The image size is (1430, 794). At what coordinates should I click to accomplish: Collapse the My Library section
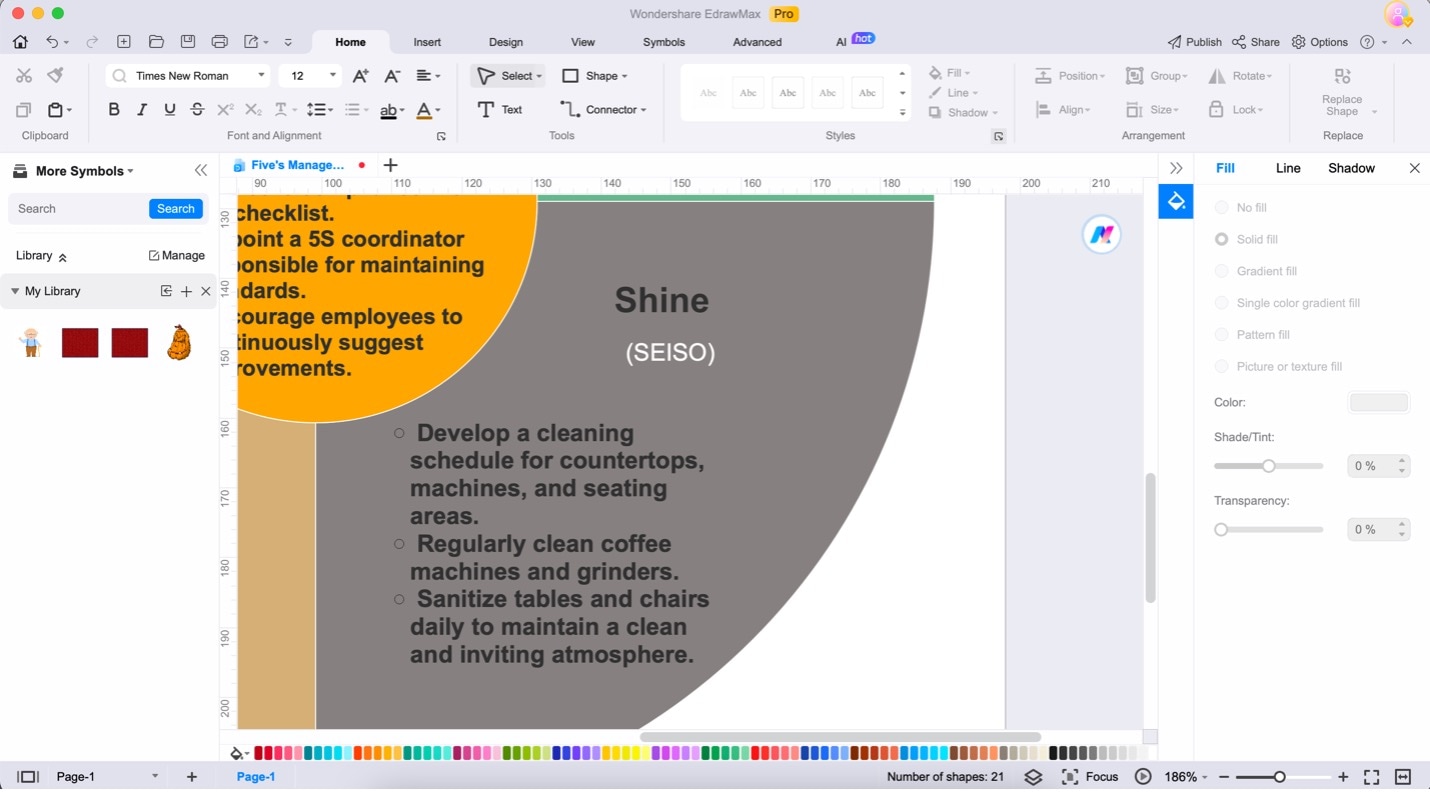pyautogui.click(x=15, y=291)
